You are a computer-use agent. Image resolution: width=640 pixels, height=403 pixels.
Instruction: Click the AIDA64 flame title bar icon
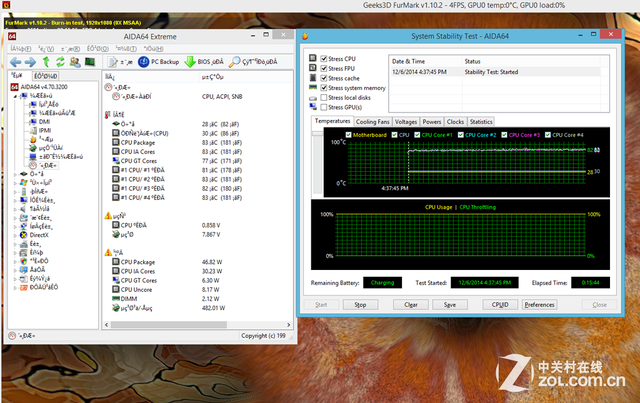coord(305,36)
